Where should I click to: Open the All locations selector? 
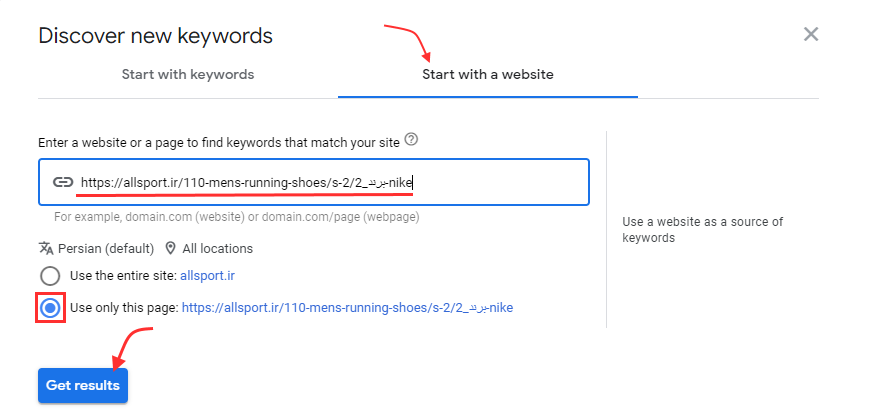pos(217,248)
